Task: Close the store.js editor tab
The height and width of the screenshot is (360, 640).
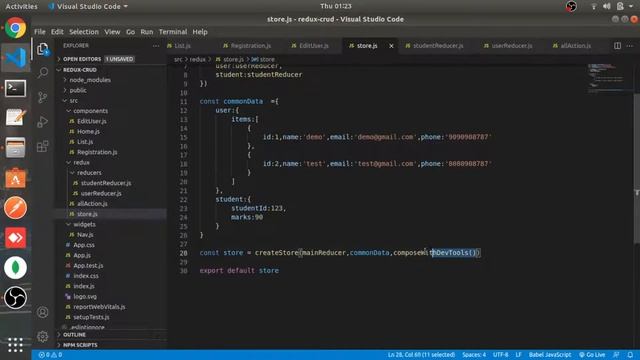Action: click(391, 46)
